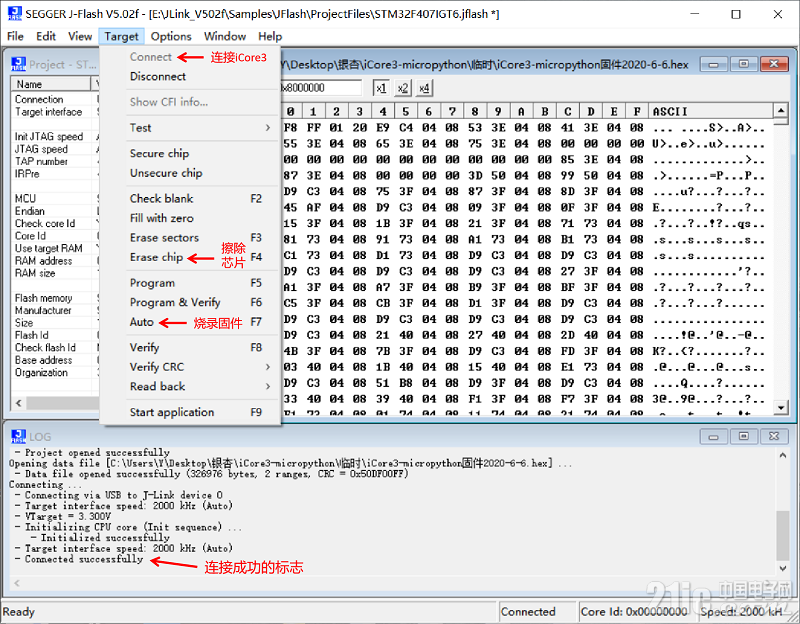The height and width of the screenshot is (624, 800).
Task: Minimize the LOG window
Action: click(x=713, y=436)
